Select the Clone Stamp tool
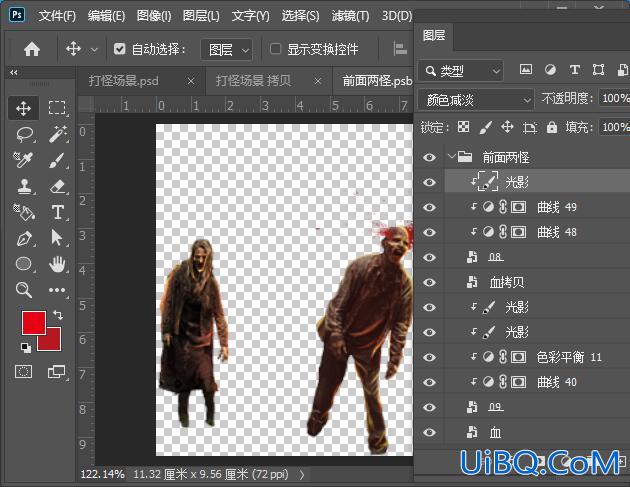630x487 pixels. [24, 186]
